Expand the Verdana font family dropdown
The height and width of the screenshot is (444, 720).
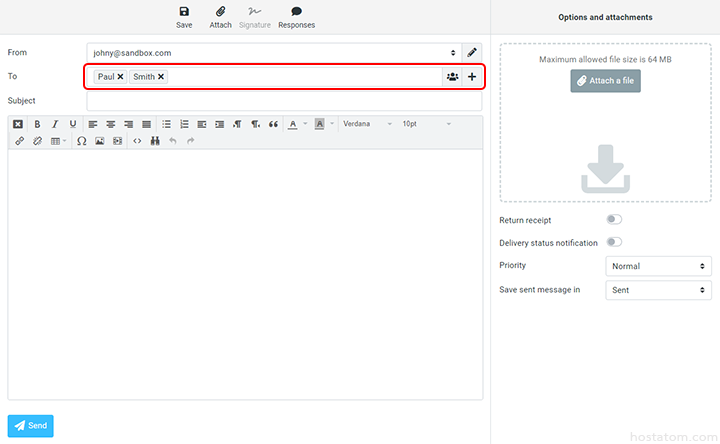click(366, 124)
